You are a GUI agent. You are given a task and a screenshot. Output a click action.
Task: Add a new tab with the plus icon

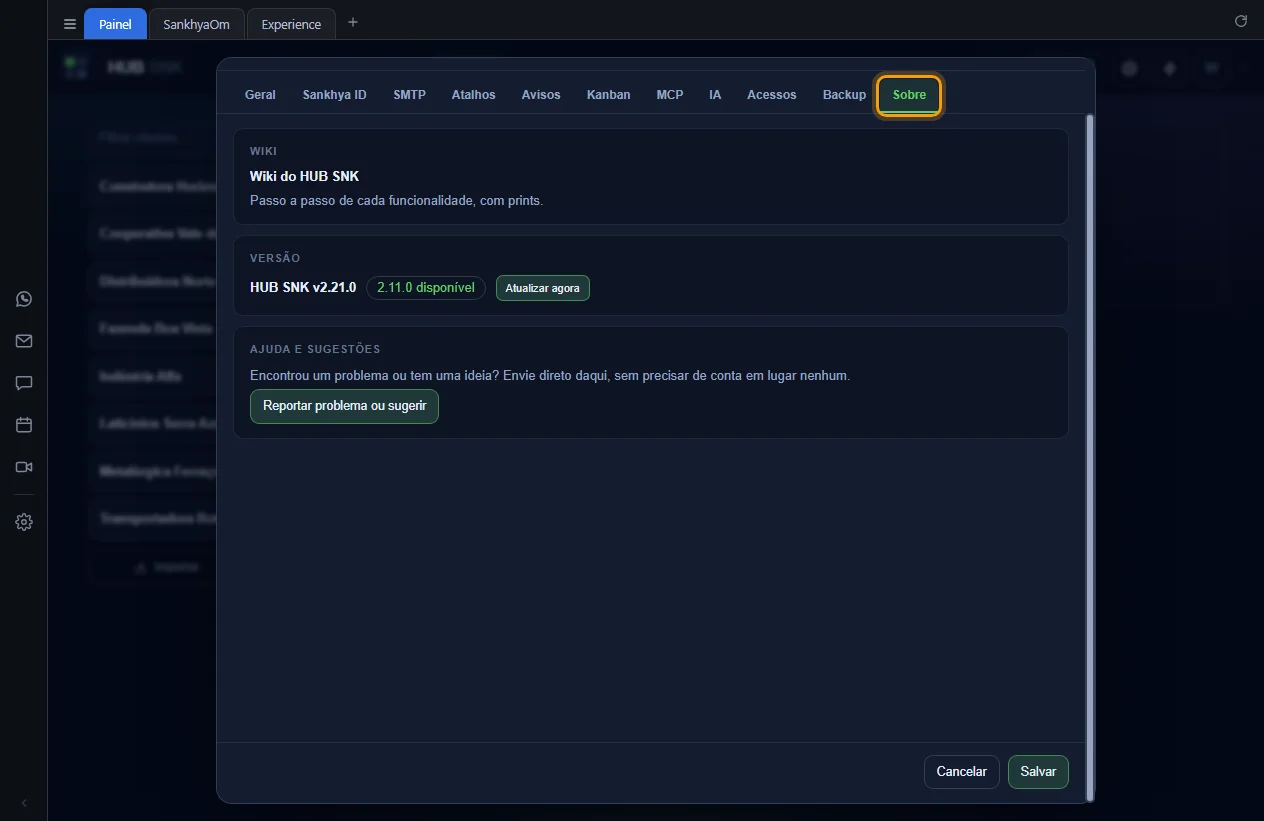pyautogui.click(x=352, y=22)
